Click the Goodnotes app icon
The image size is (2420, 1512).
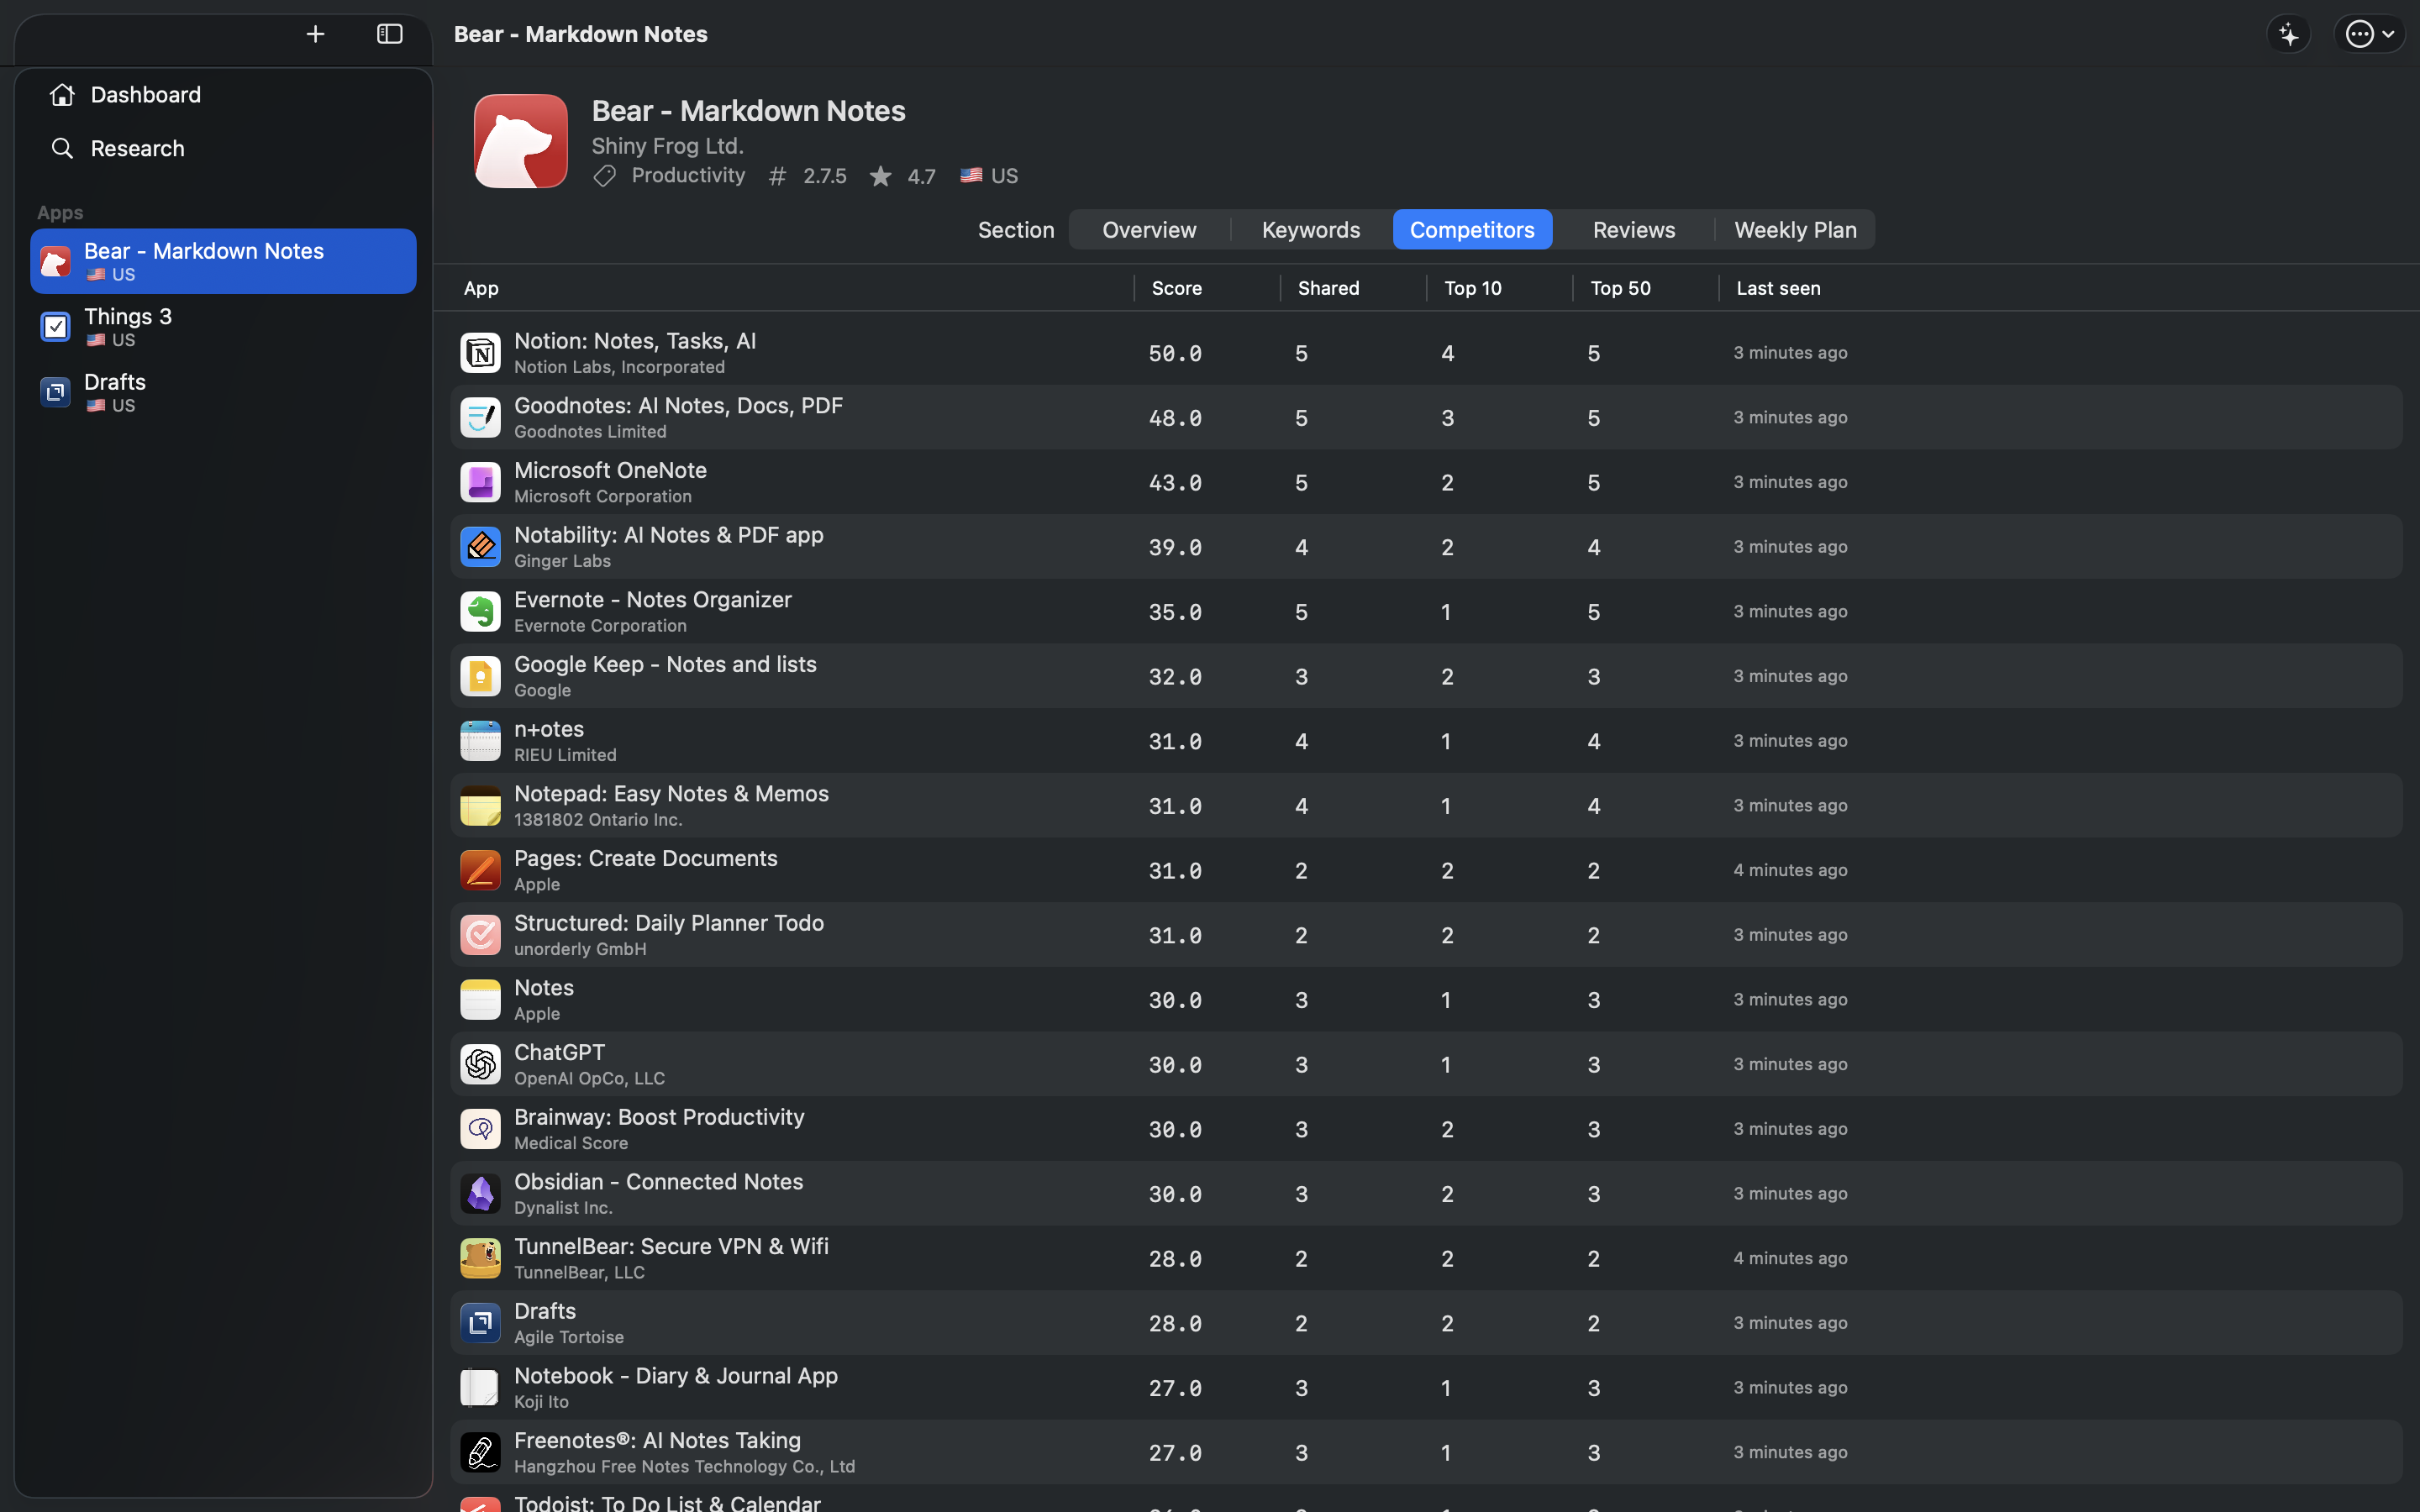click(x=480, y=418)
